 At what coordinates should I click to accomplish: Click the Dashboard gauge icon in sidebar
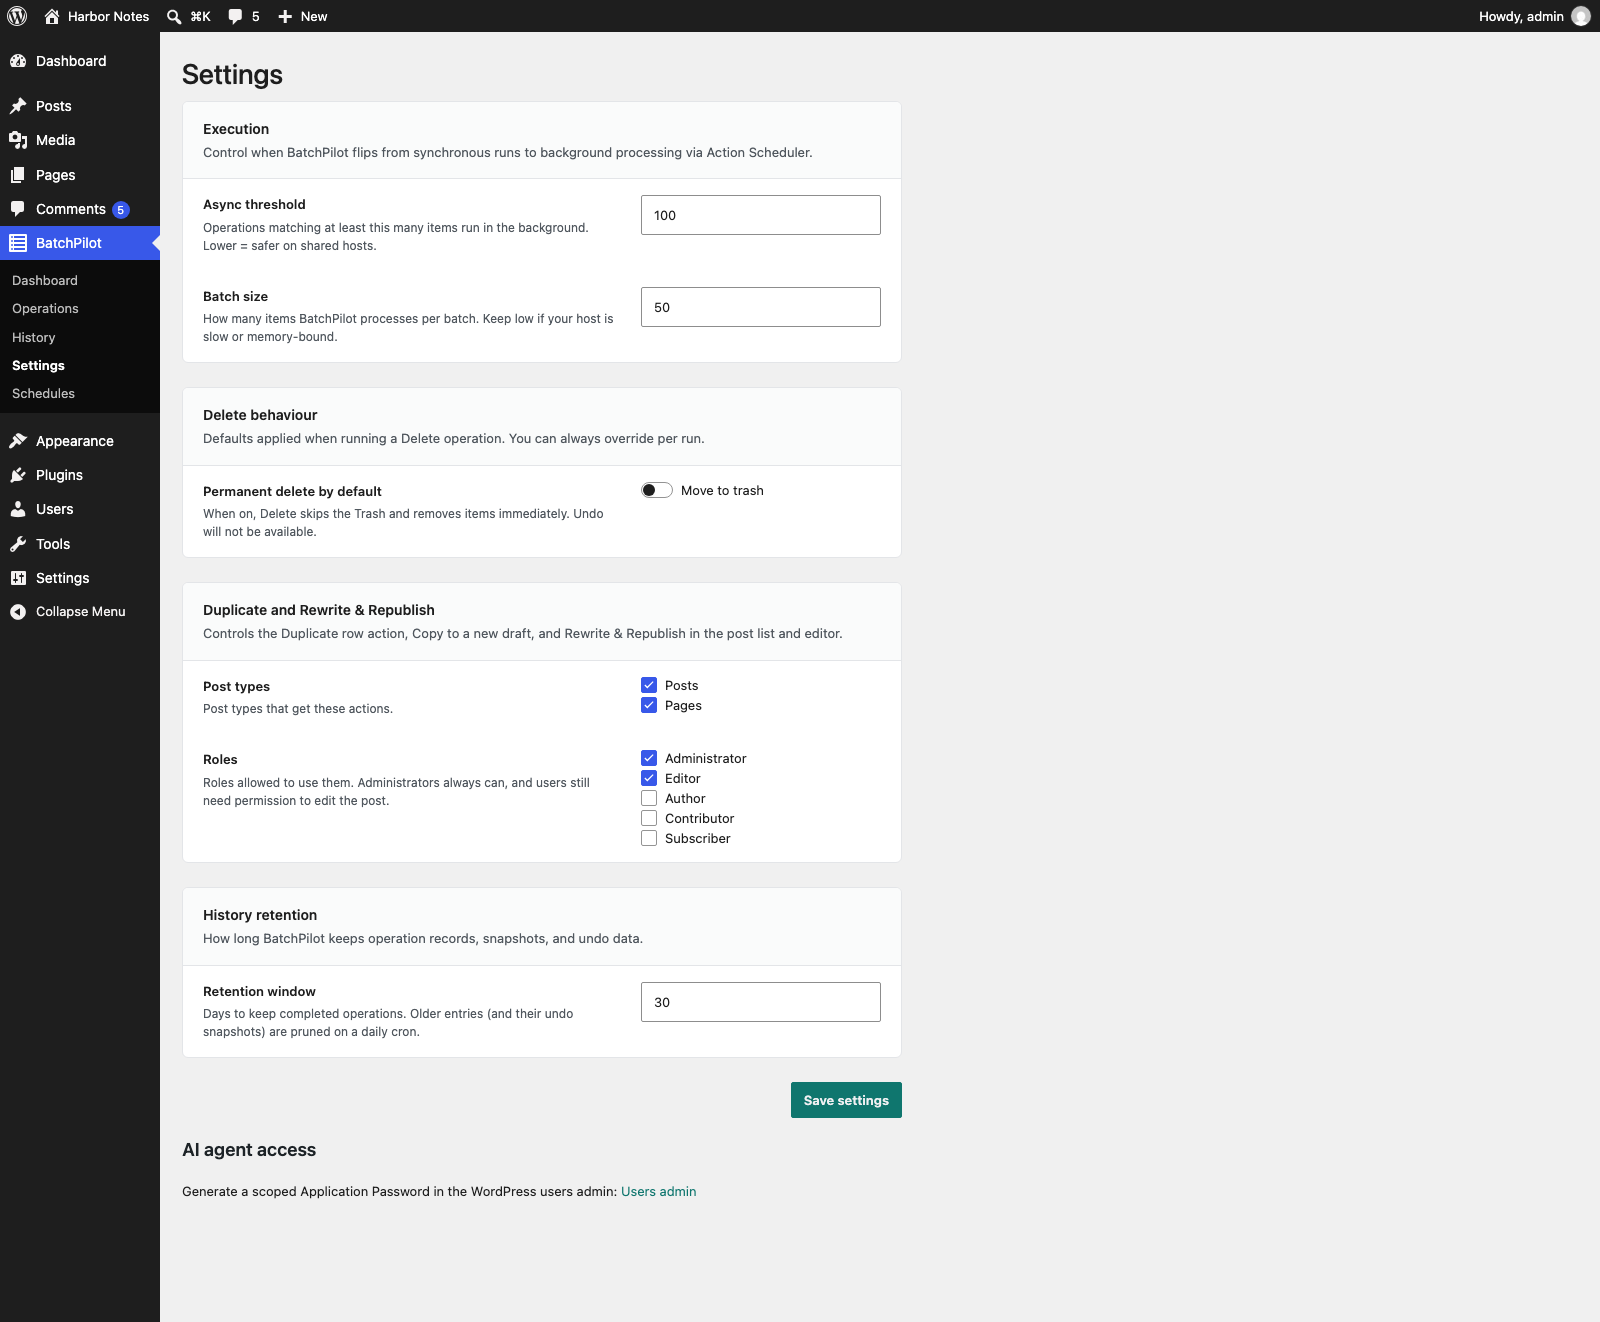tap(18, 61)
